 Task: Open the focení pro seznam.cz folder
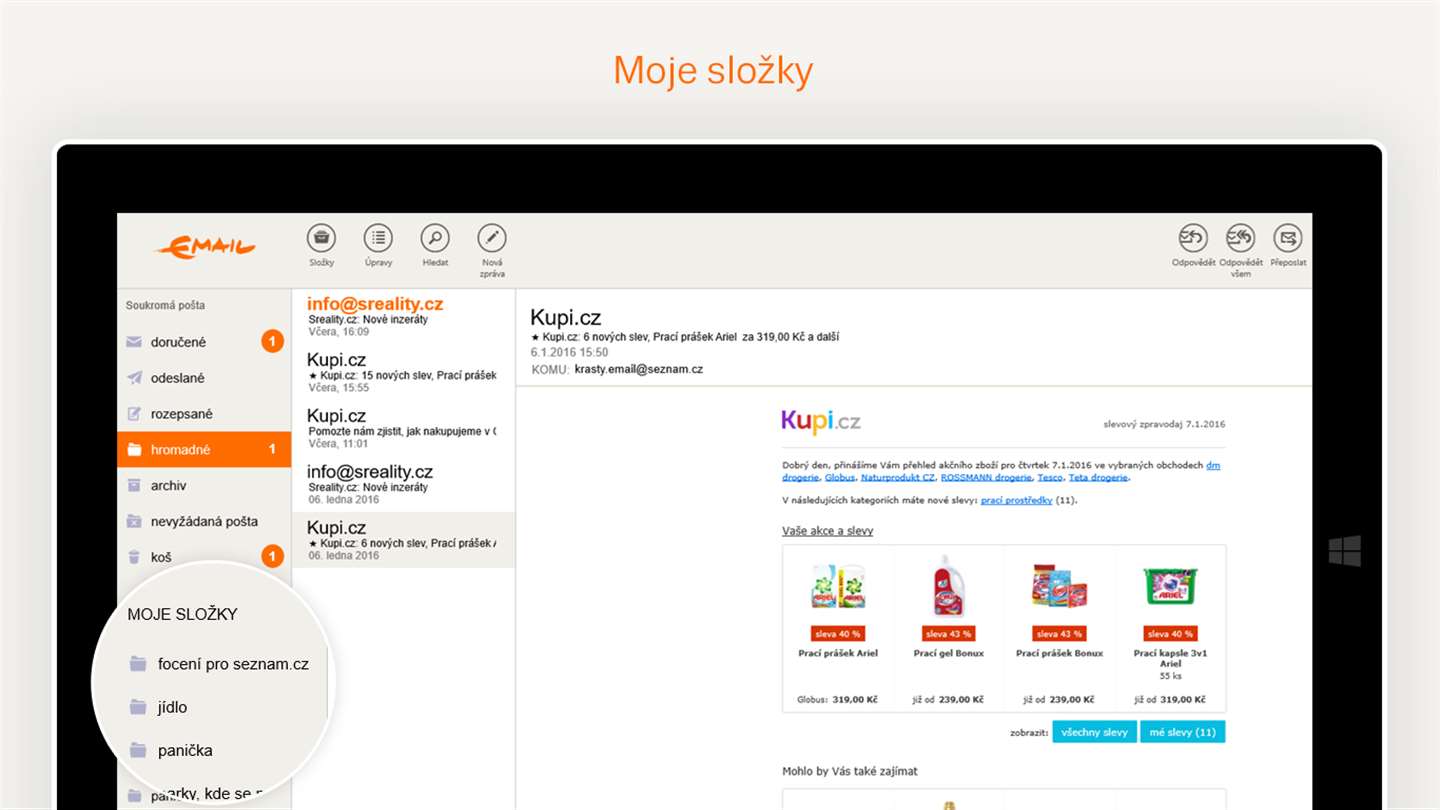pyautogui.click(x=219, y=664)
